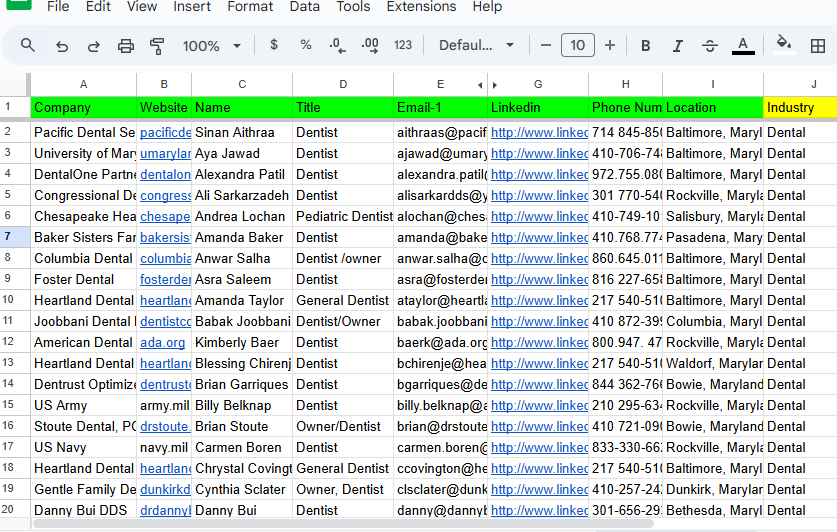Select the yellow Industry header cell
This screenshot has height=532, width=837.
pos(800,107)
